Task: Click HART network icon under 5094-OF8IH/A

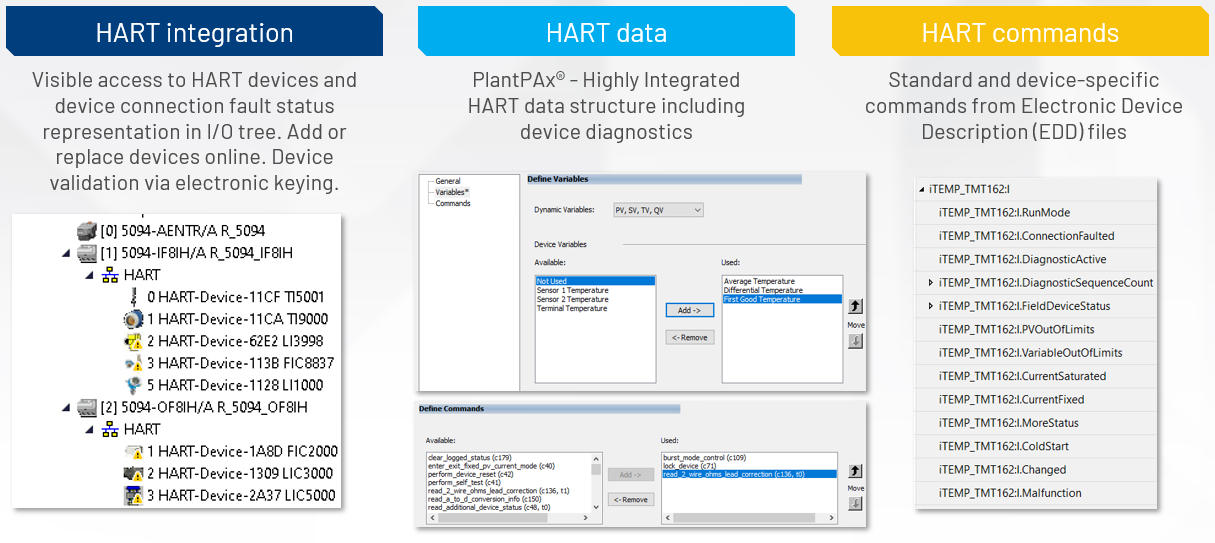Action: pos(109,429)
